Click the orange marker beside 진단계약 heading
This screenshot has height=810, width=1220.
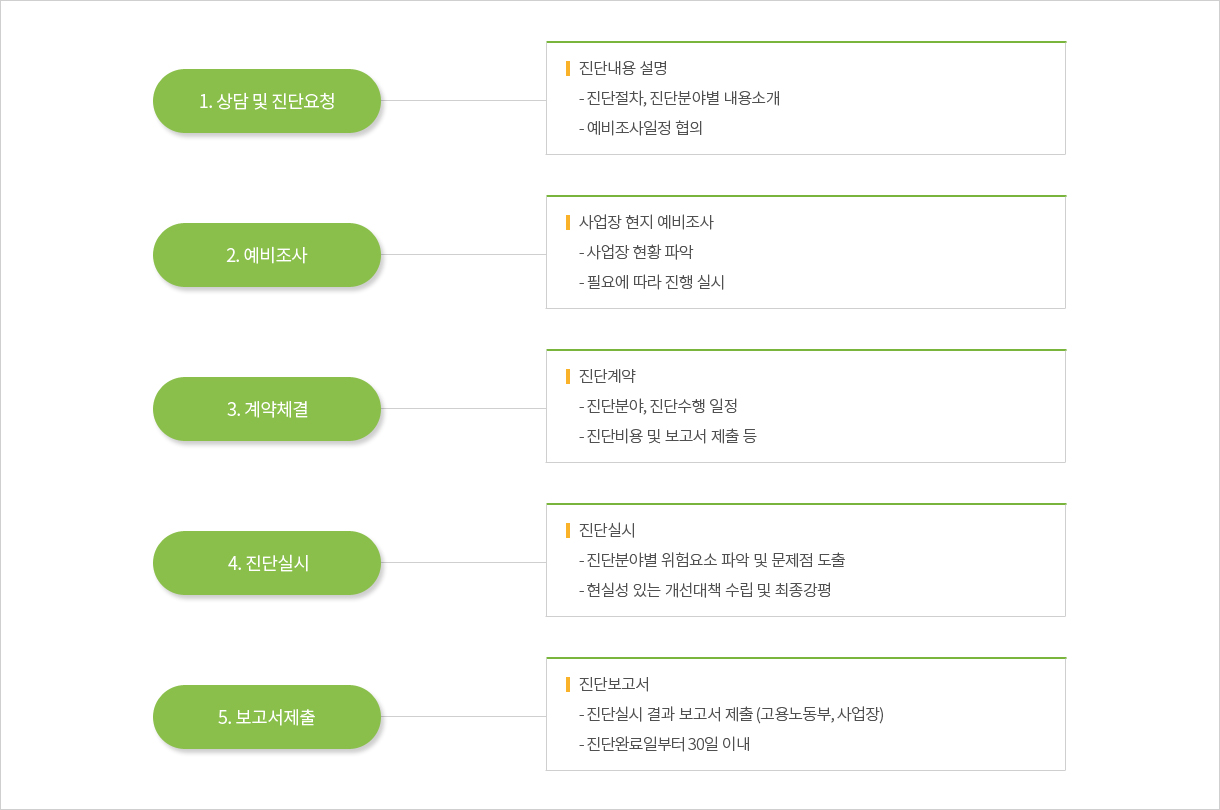[x=568, y=376]
